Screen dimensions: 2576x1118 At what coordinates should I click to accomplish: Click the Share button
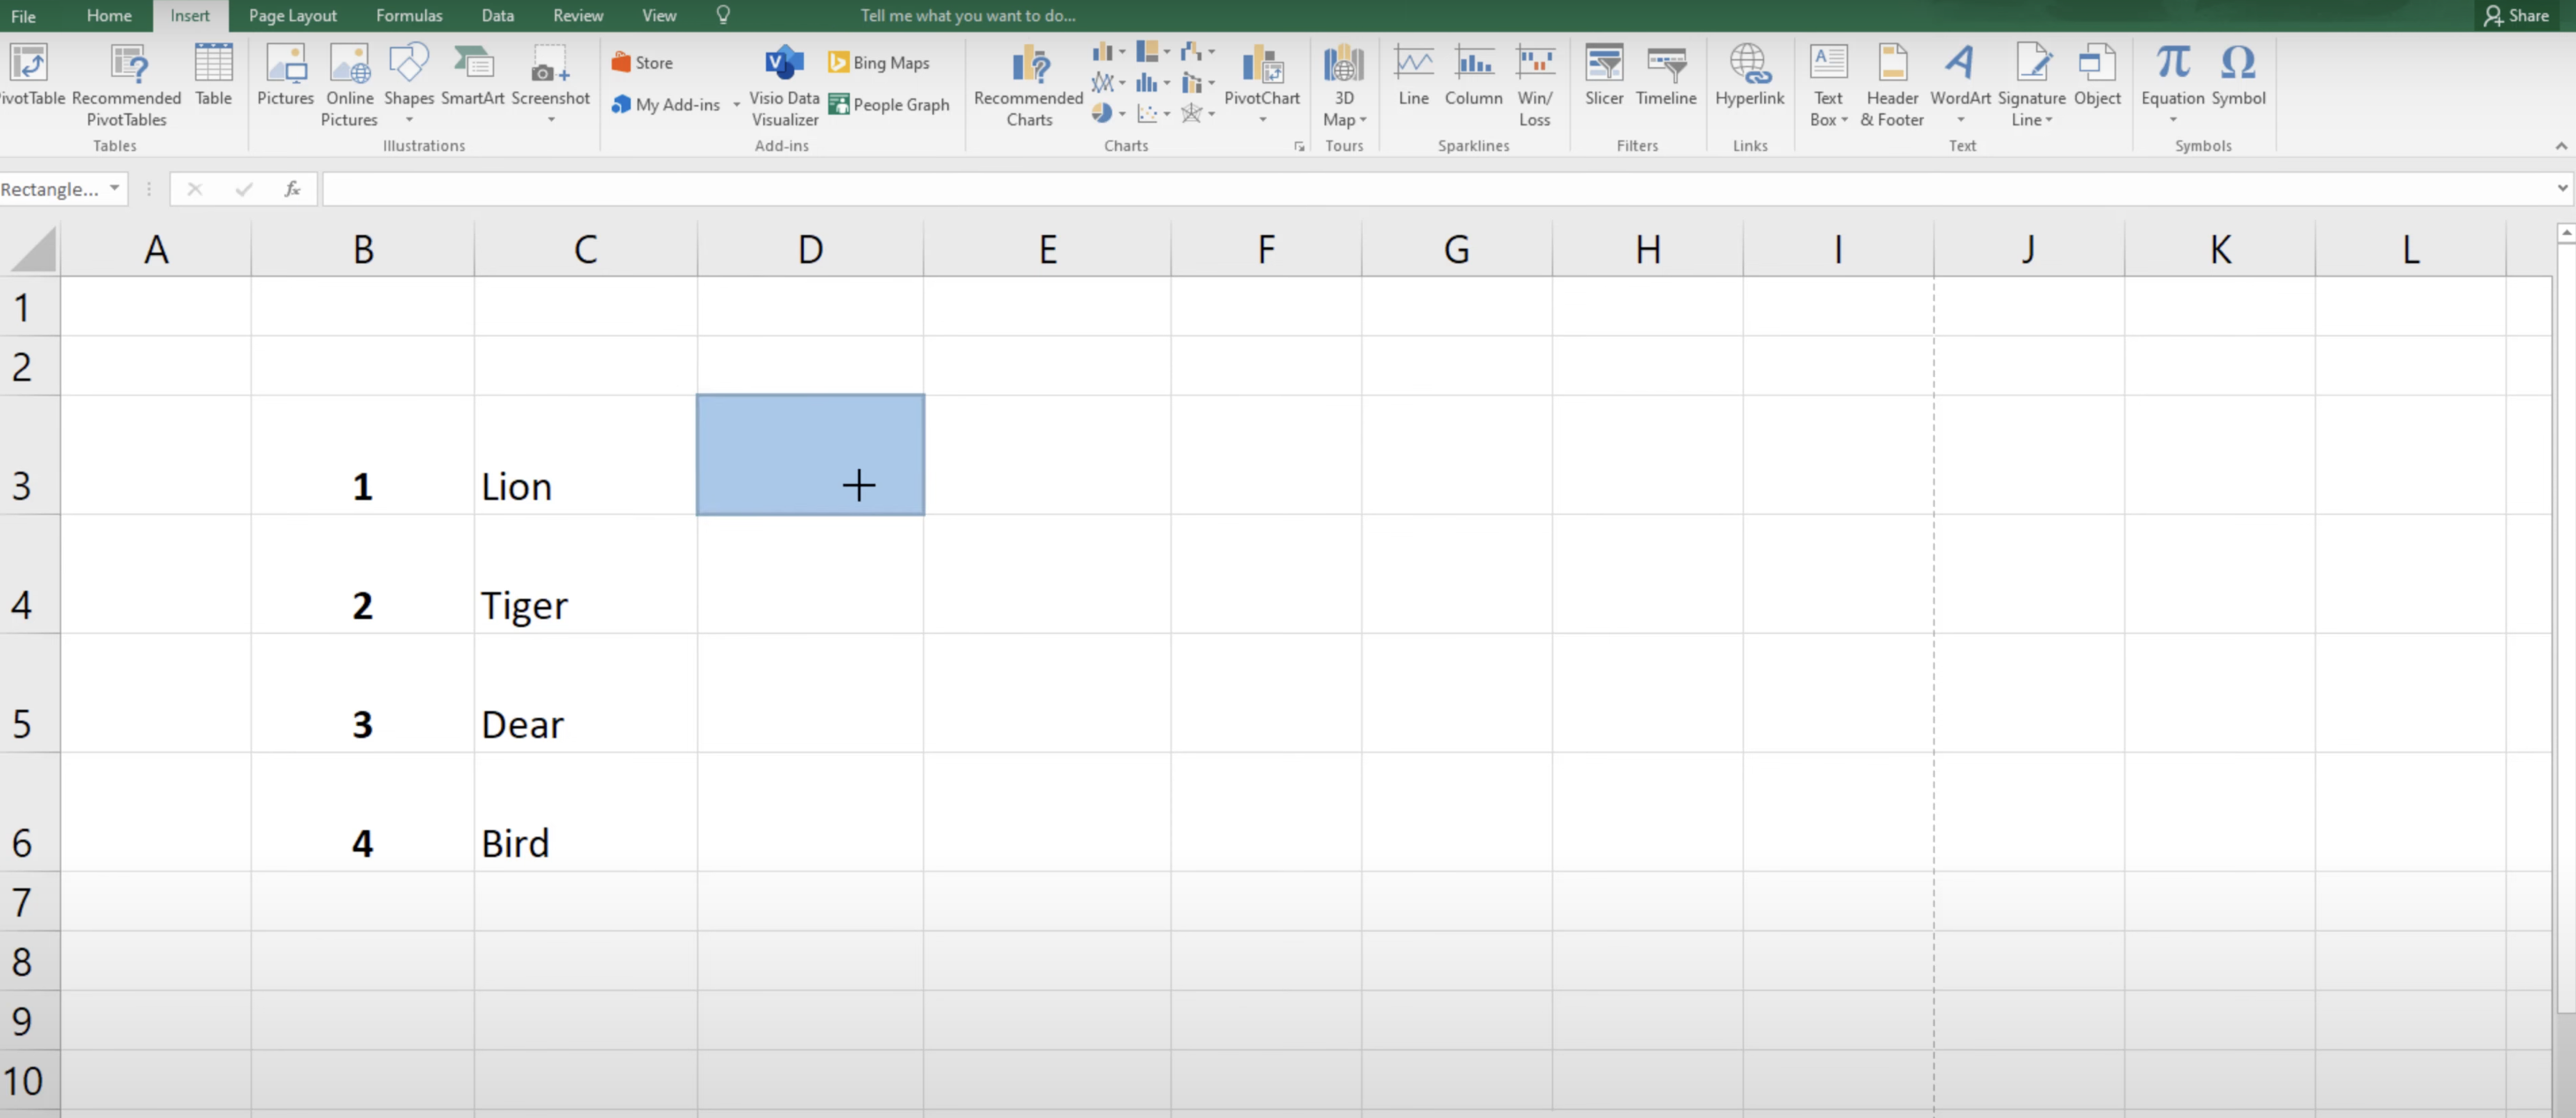click(2516, 15)
